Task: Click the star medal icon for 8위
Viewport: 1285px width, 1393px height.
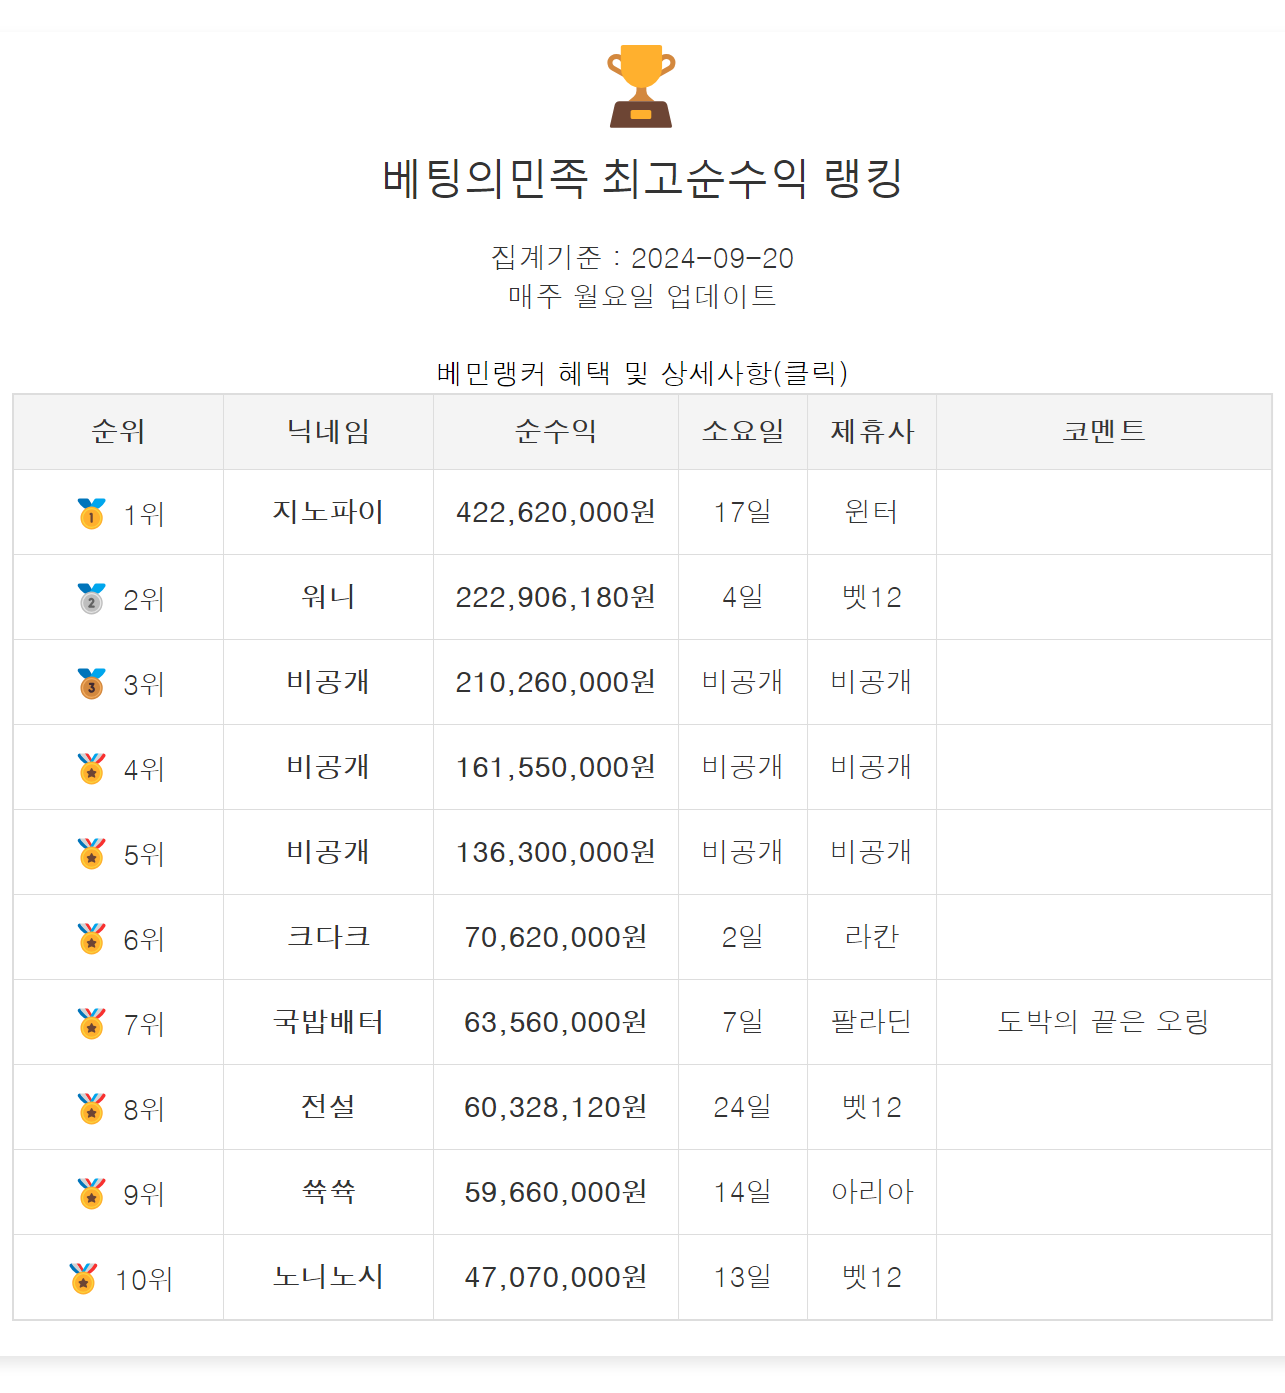Action: pyautogui.click(x=91, y=1109)
